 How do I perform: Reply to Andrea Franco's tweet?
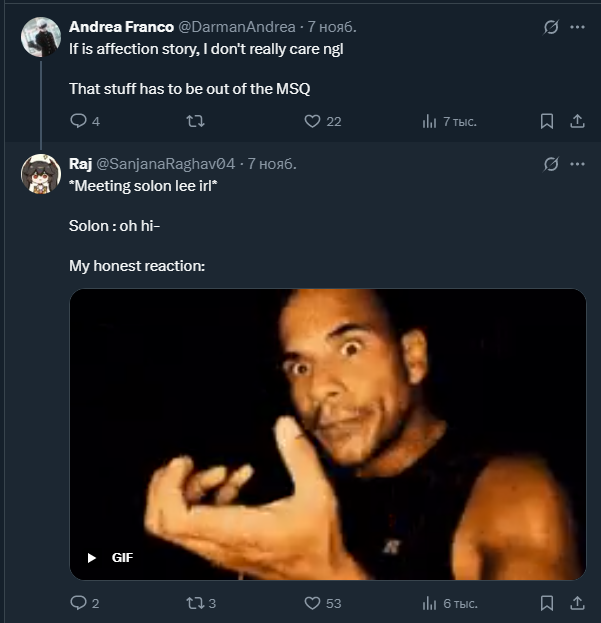[79, 121]
